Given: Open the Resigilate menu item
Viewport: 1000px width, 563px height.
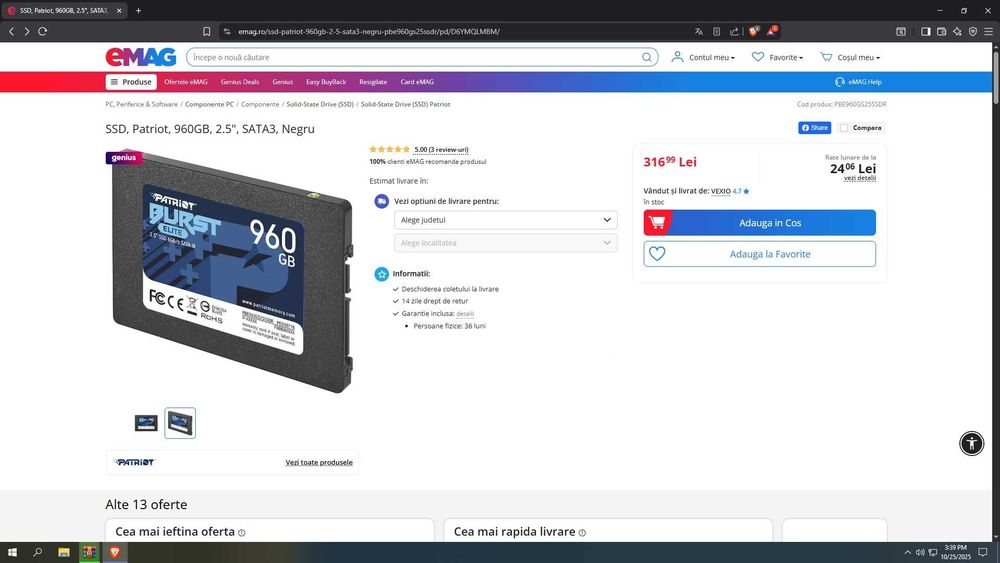Looking at the screenshot, I should tap(373, 82).
